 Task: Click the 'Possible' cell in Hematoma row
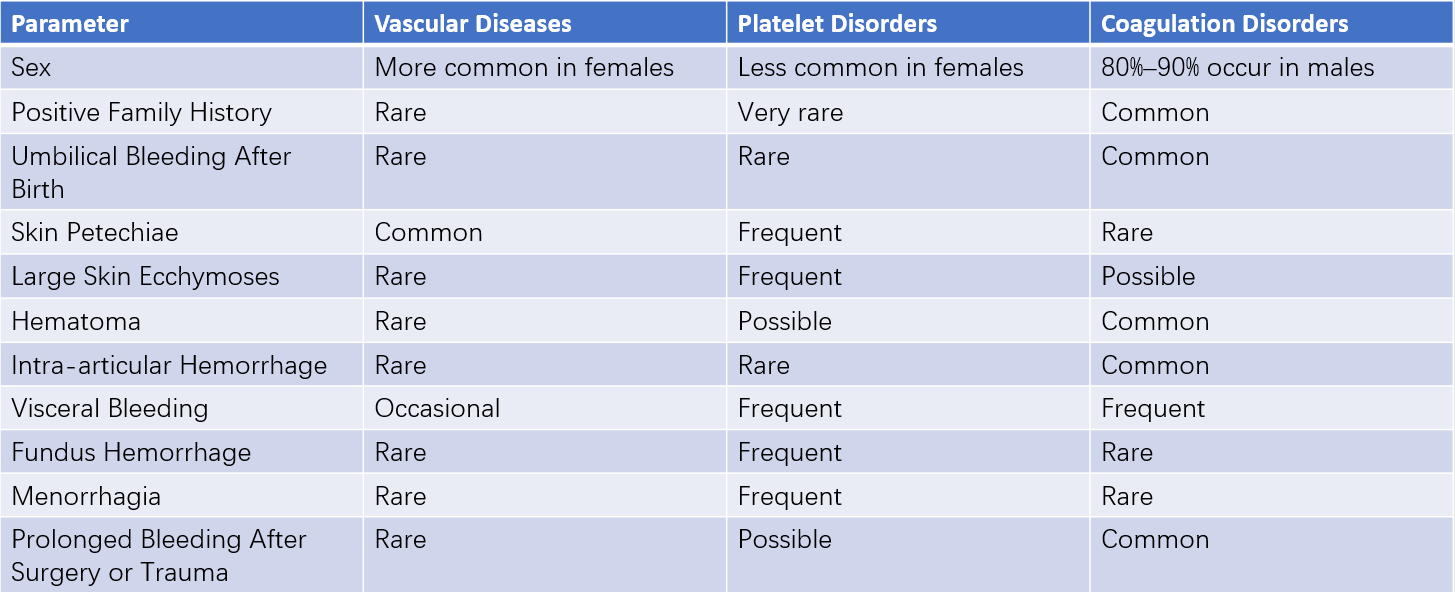click(x=908, y=321)
